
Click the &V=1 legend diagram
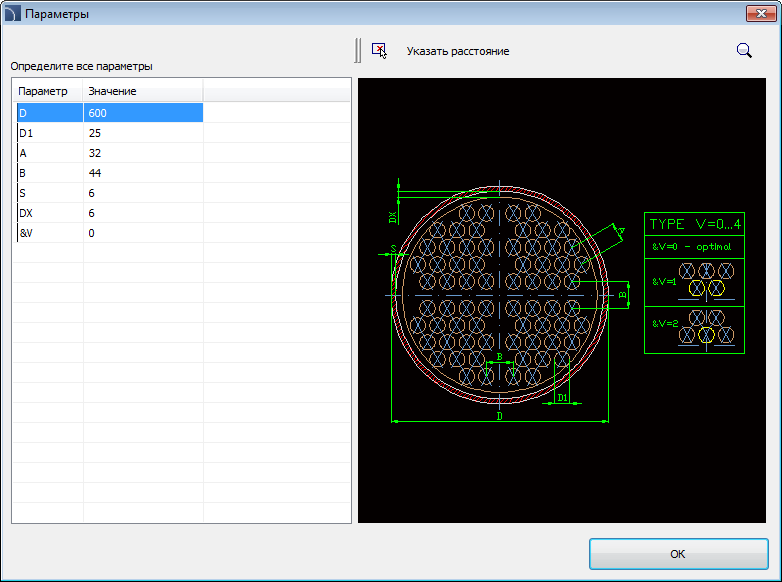(706, 281)
